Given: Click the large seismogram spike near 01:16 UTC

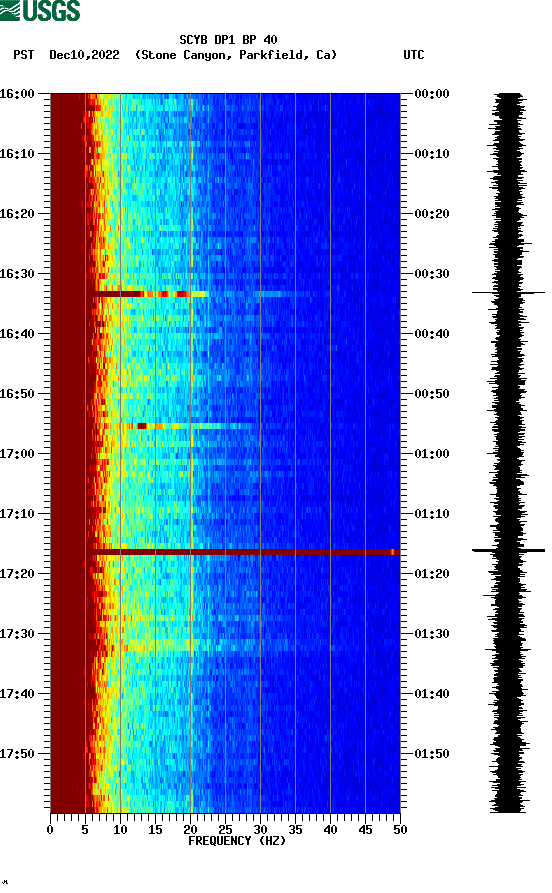Looking at the screenshot, I should 508,550.
